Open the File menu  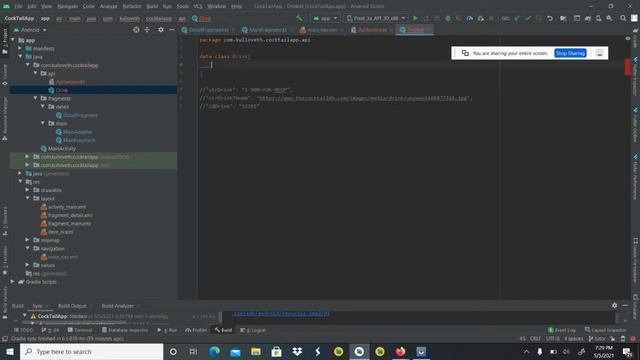(18, 6)
